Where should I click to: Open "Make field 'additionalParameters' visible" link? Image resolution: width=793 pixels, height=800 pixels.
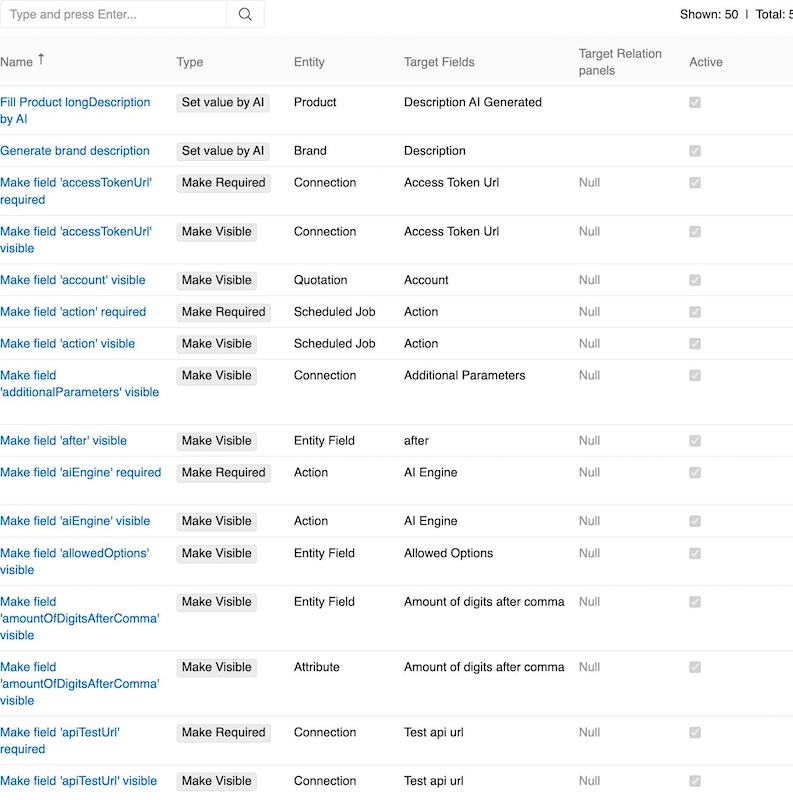tap(80, 384)
